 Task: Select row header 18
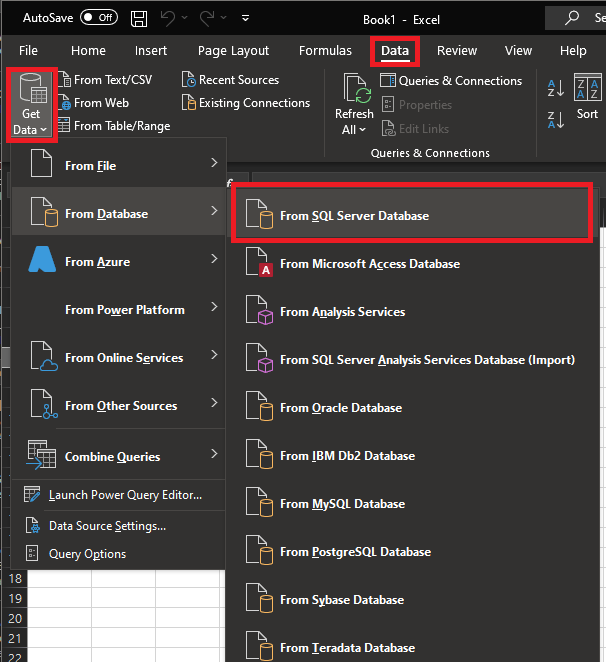point(15,578)
